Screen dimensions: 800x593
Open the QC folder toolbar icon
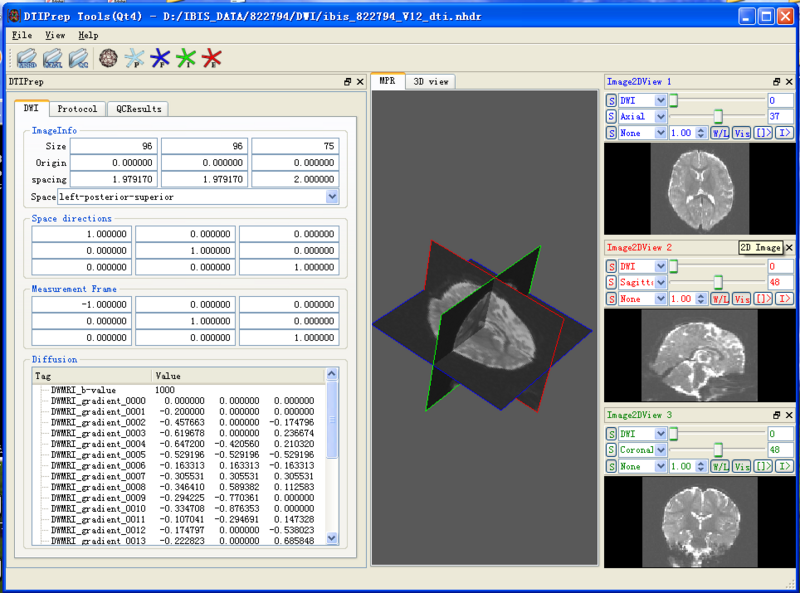click(x=78, y=57)
